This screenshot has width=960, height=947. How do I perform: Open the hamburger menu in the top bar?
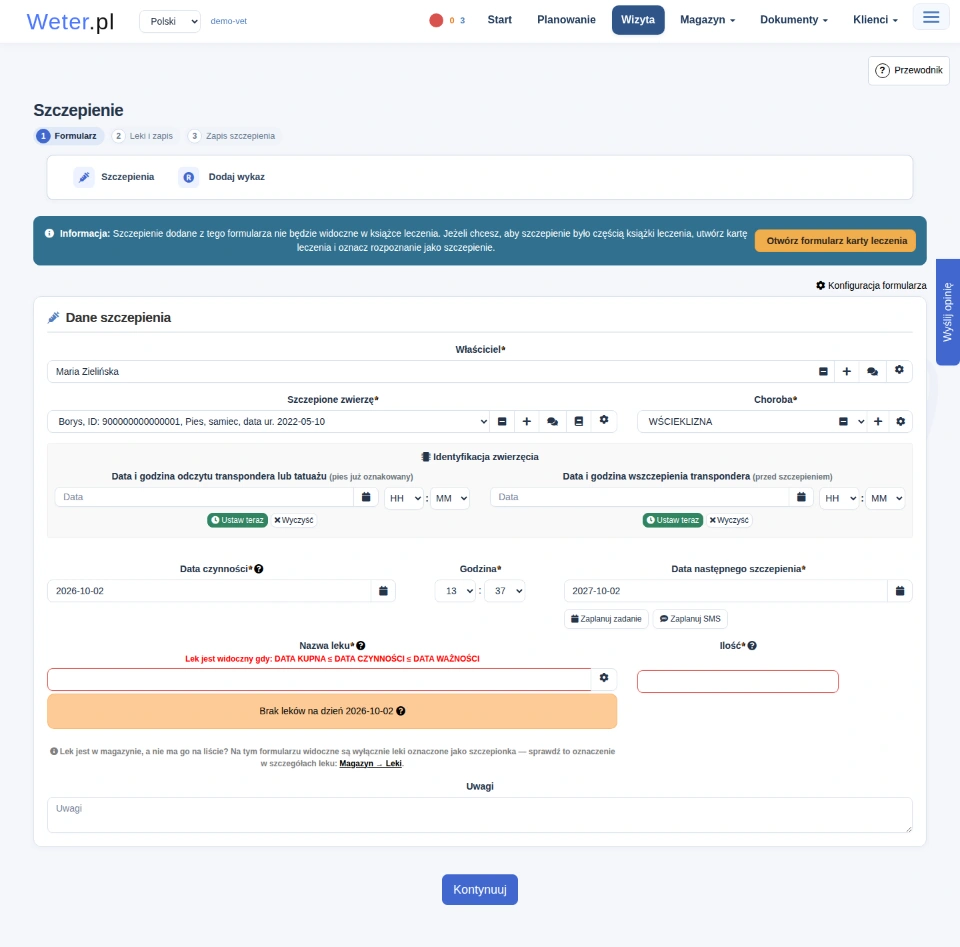pos(931,17)
